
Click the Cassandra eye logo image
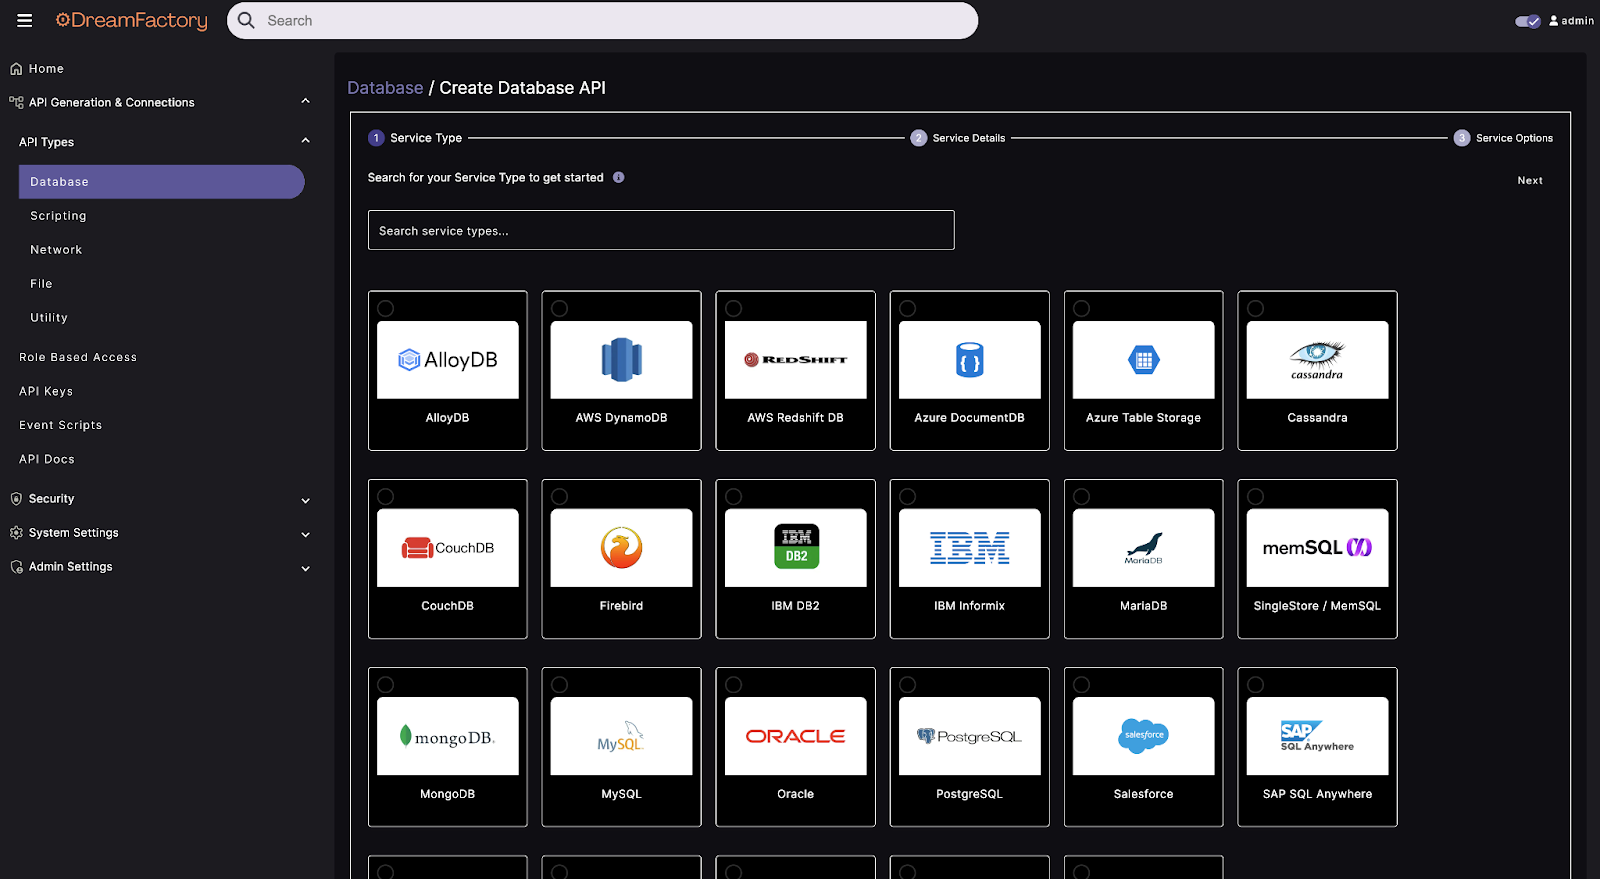pos(1318,360)
